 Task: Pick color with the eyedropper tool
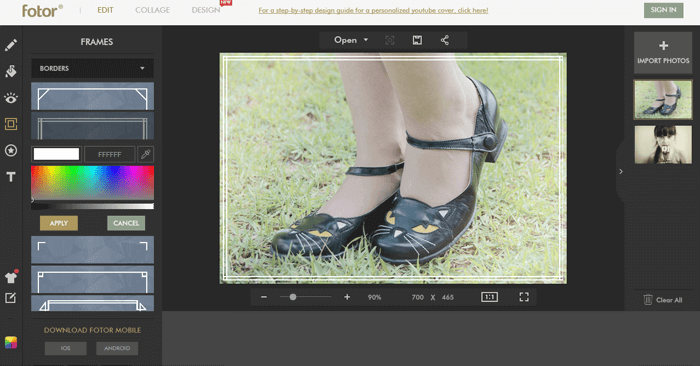click(146, 154)
